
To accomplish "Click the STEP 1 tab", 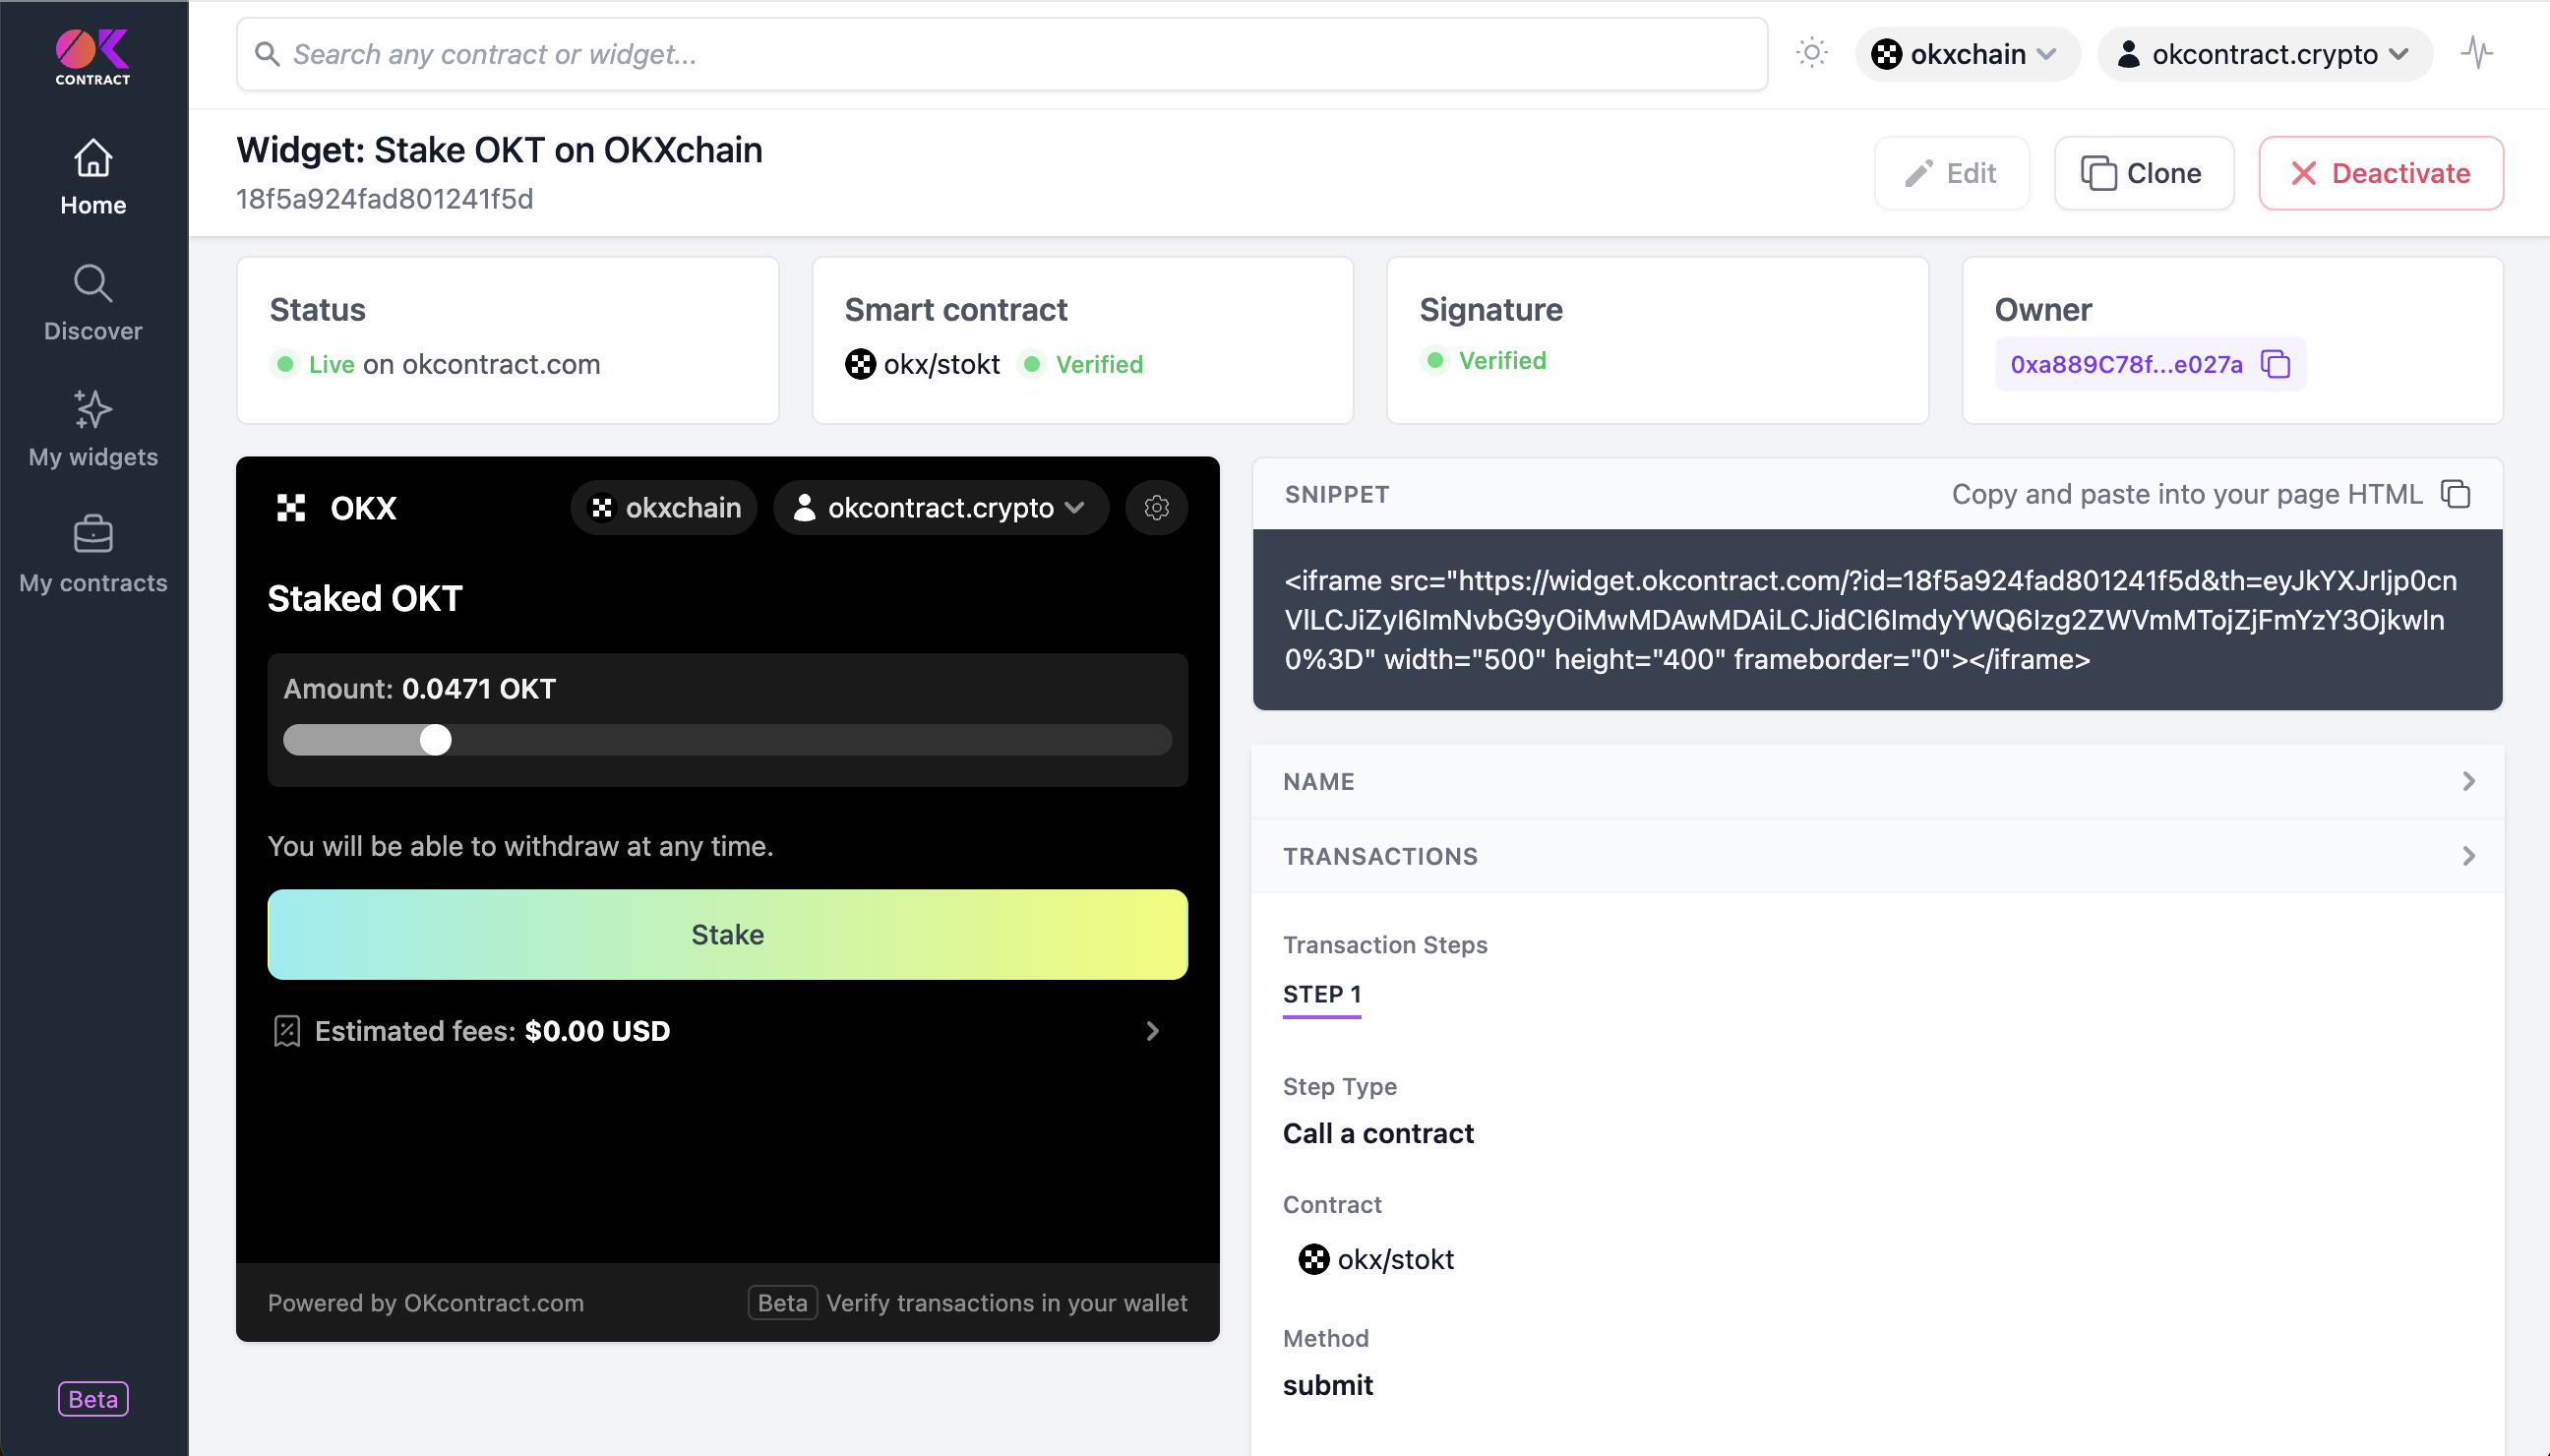I will click(x=1322, y=994).
